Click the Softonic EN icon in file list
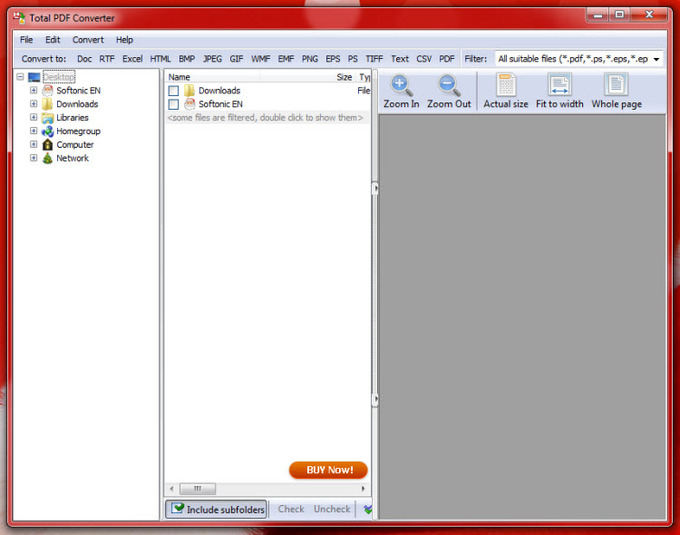680x535 pixels. [190, 104]
